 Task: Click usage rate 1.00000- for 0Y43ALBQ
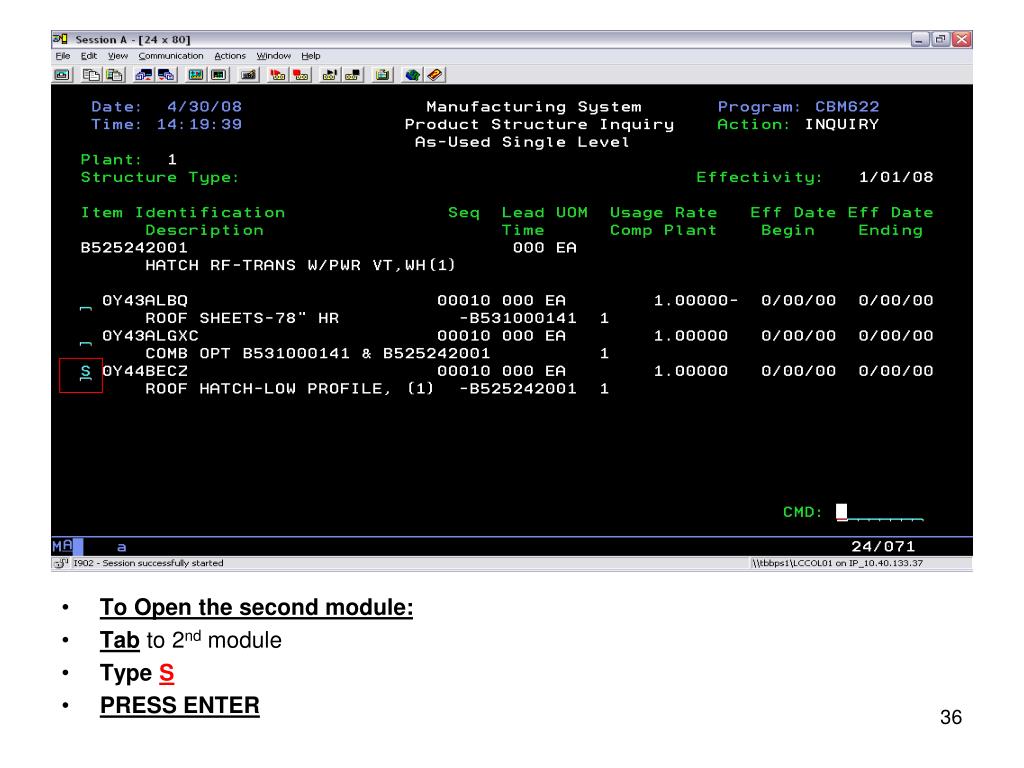[696, 300]
